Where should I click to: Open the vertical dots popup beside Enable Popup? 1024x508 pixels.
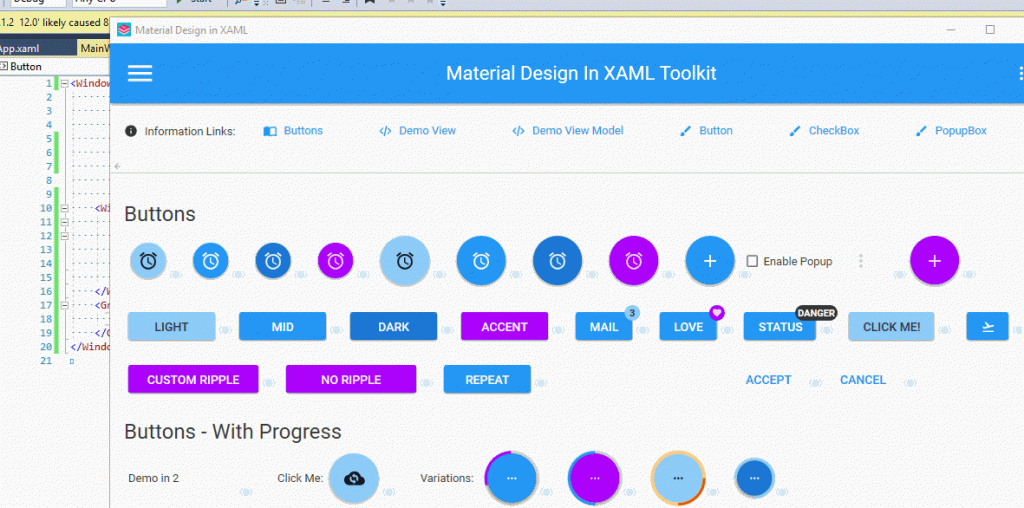tap(861, 261)
